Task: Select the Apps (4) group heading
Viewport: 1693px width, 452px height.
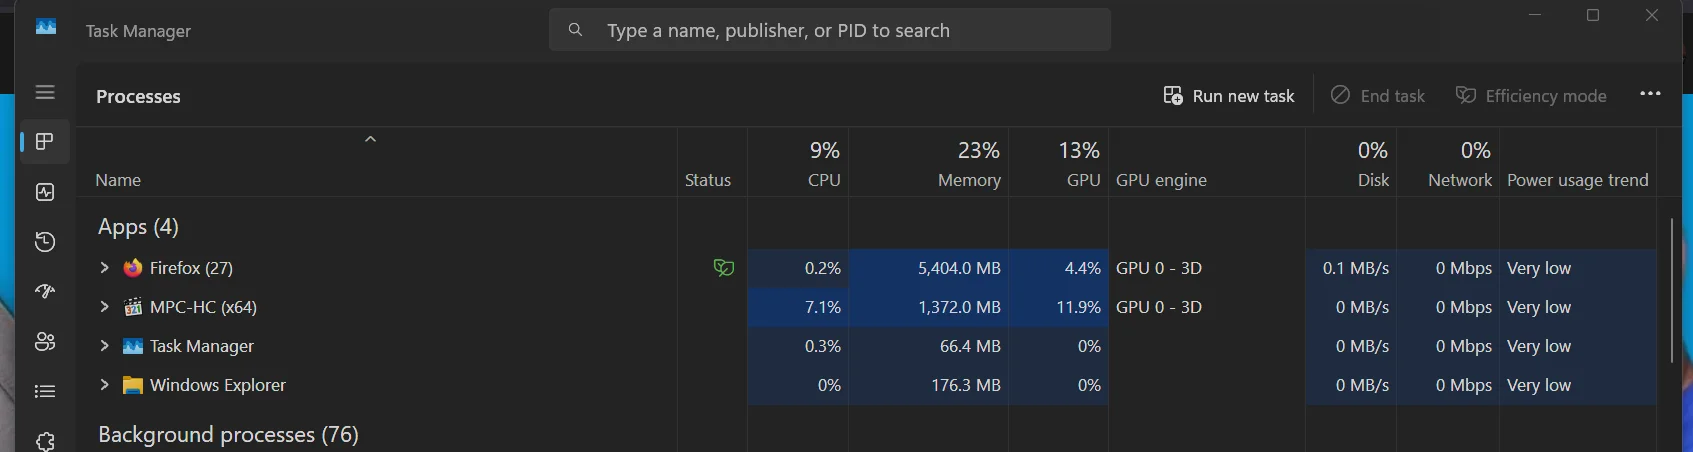Action: (x=138, y=227)
